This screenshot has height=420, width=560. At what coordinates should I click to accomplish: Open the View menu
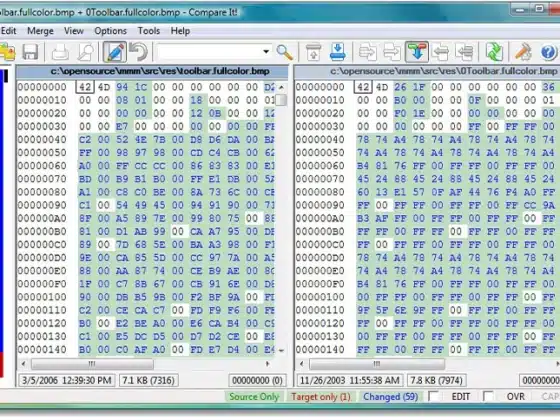74,31
